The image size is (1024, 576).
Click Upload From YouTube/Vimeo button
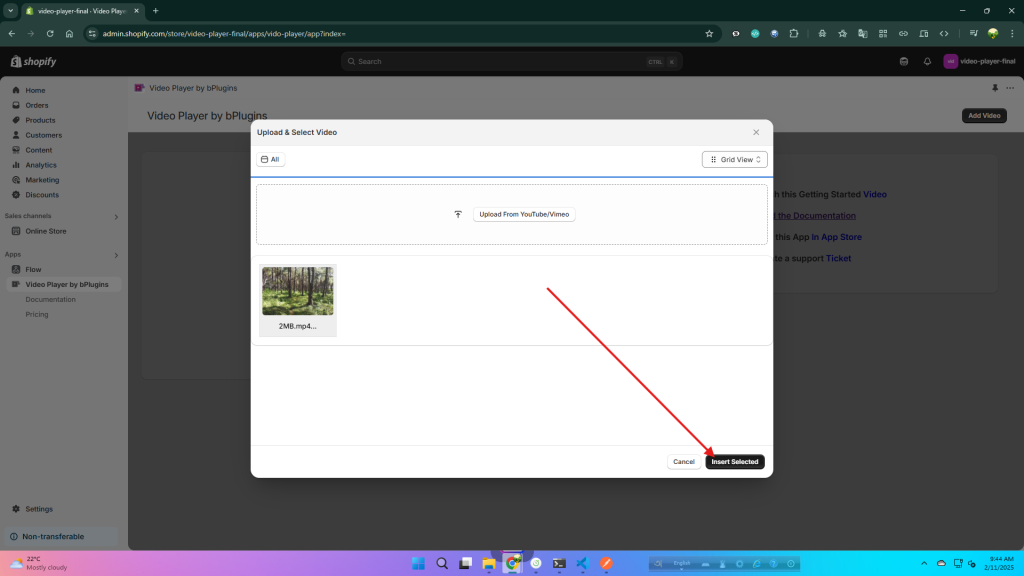(x=524, y=214)
